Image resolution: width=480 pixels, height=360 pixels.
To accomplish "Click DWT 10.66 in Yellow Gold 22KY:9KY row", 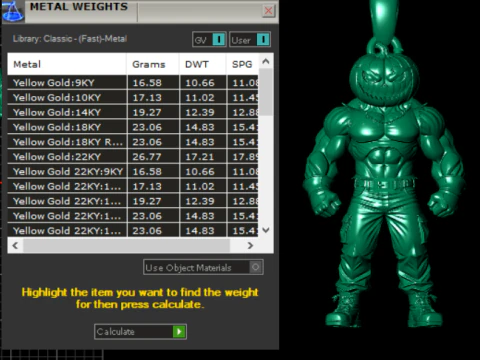I will tap(200, 171).
